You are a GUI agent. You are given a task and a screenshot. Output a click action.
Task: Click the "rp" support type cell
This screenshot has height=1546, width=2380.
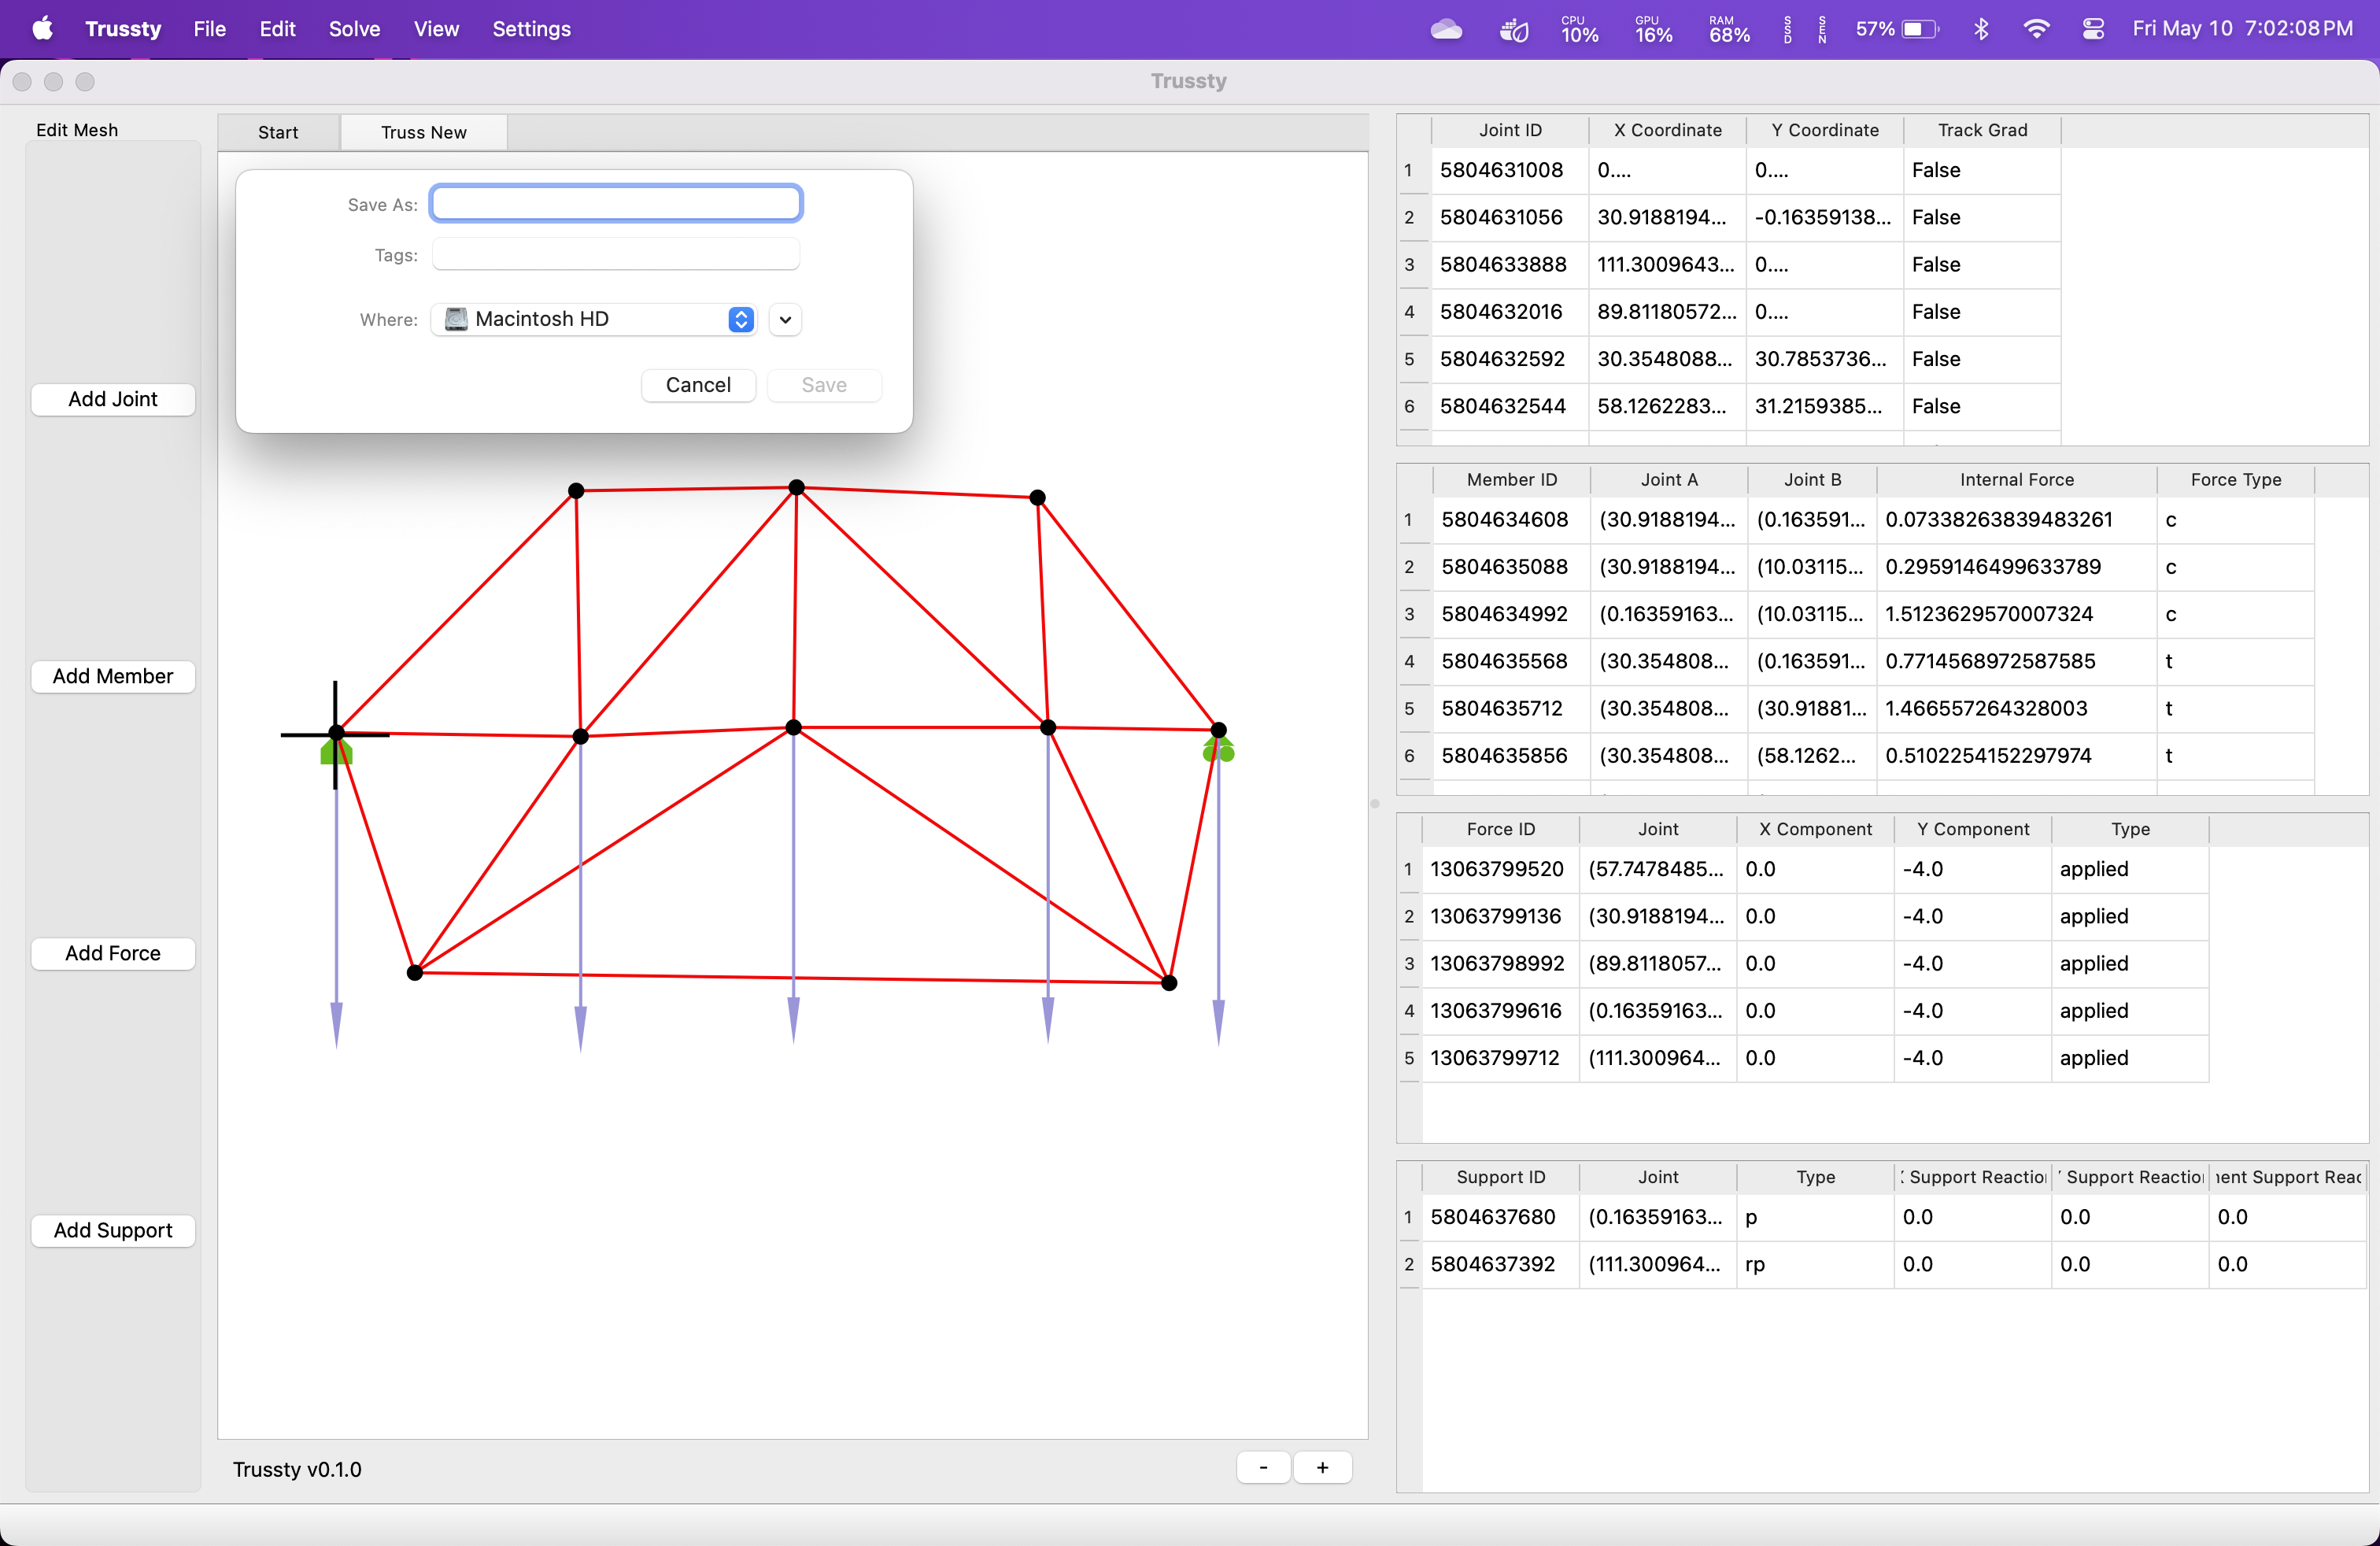point(1816,1265)
